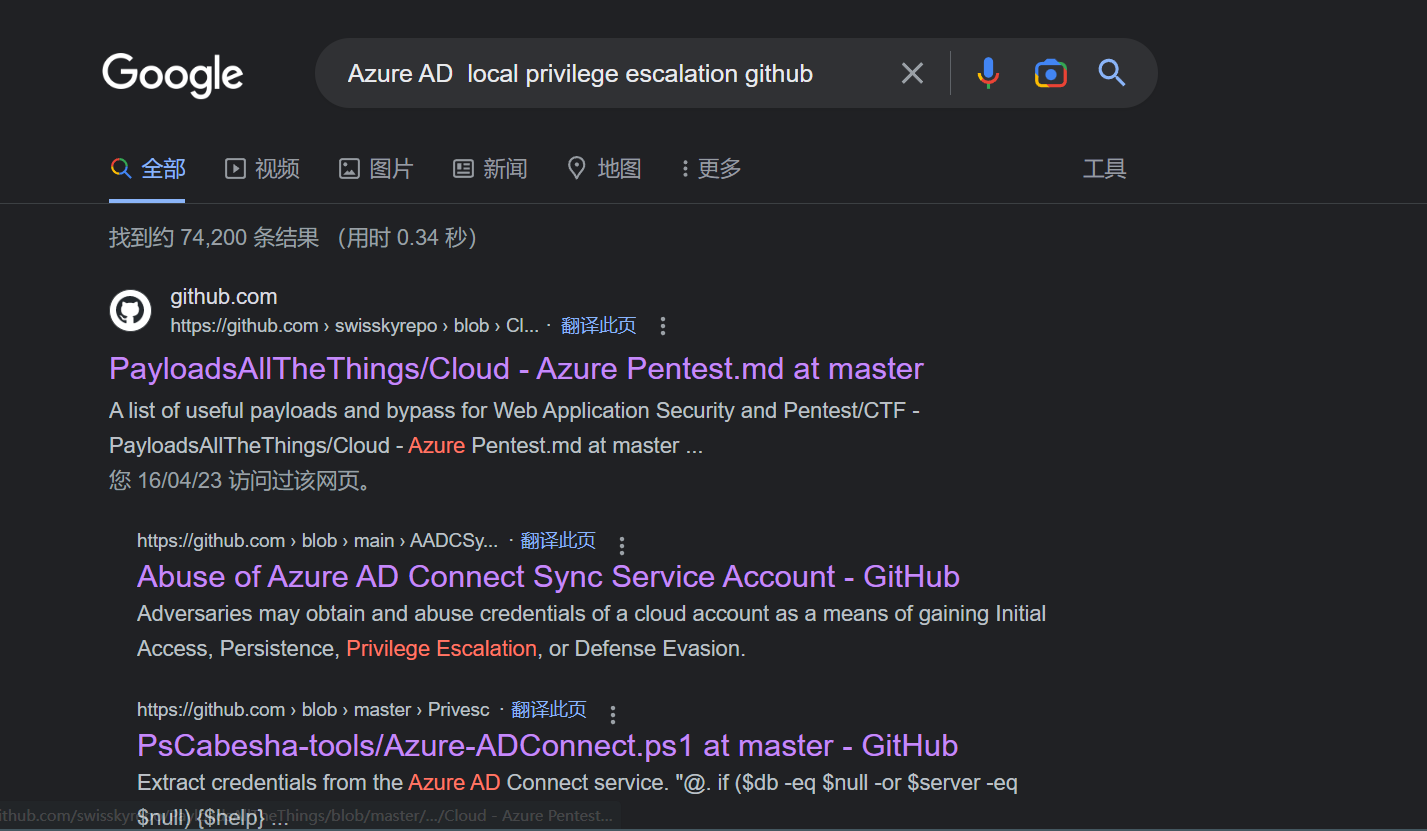Open the three-dot menu for the AADCSy... result
The height and width of the screenshot is (831, 1427).
pos(621,546)
